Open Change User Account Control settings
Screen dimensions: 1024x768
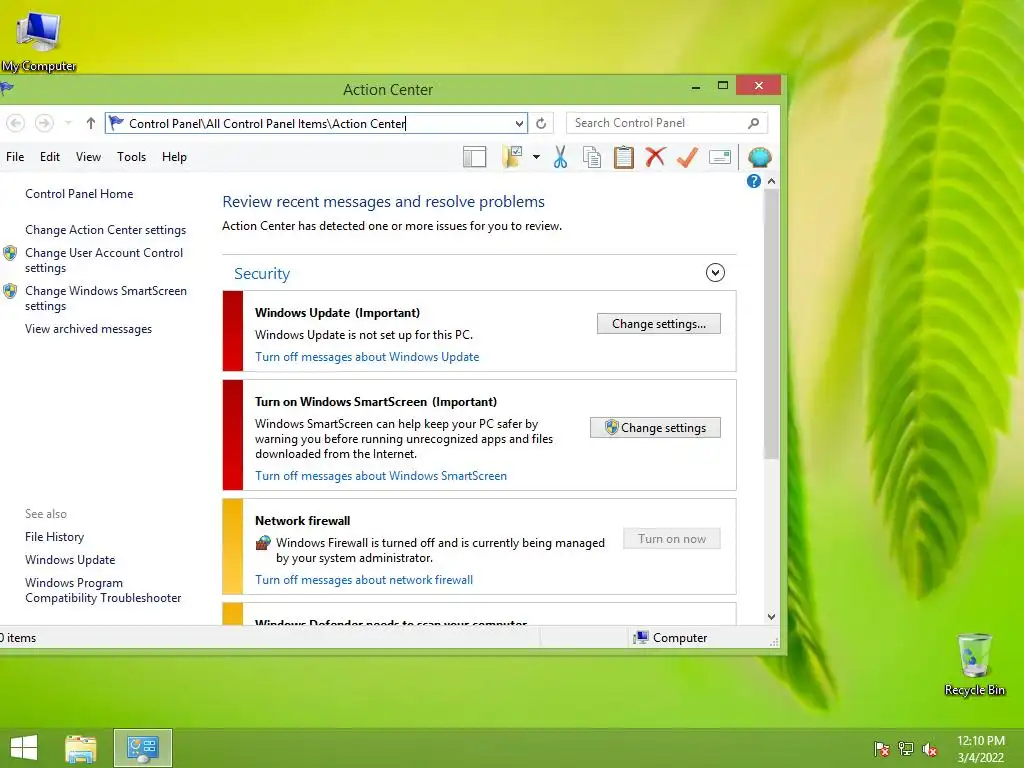(104, 260)
